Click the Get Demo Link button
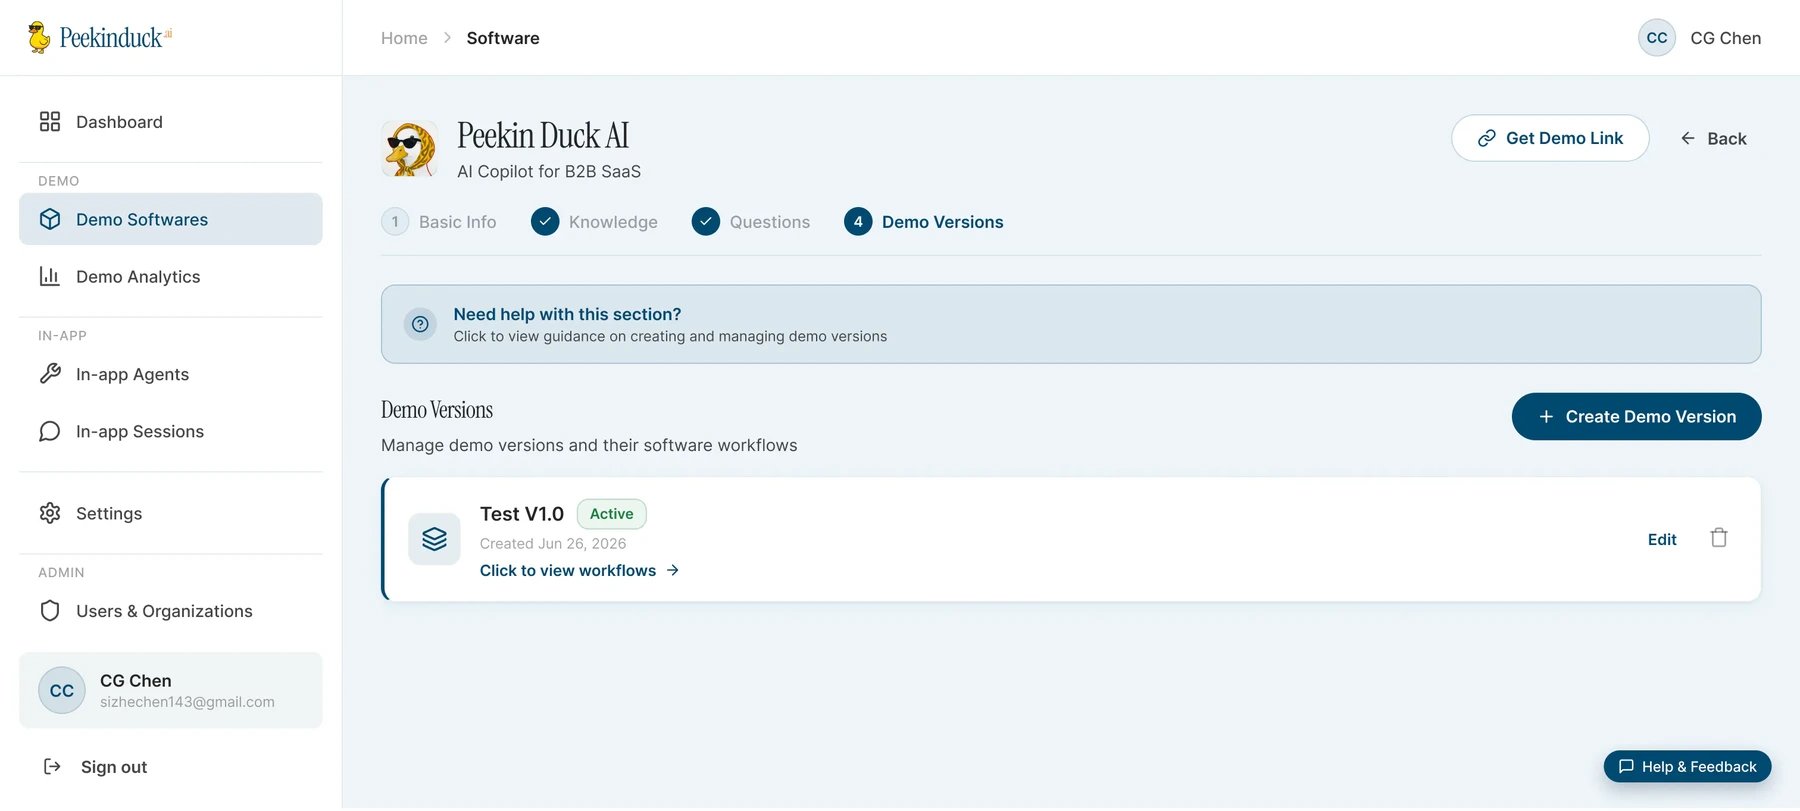 (x=1550, y=138)
